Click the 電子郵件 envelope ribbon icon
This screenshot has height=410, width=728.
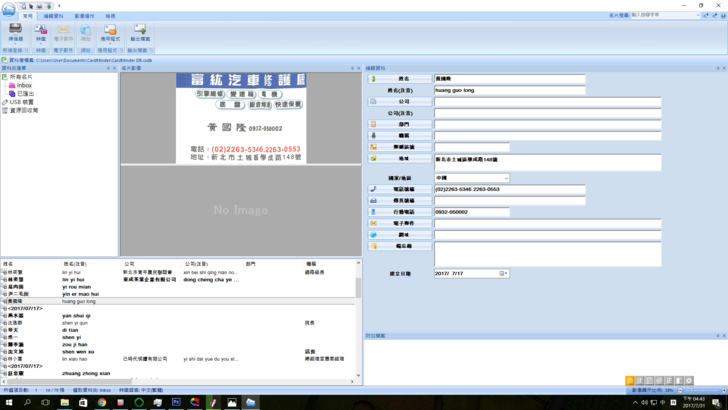[62, 32]
